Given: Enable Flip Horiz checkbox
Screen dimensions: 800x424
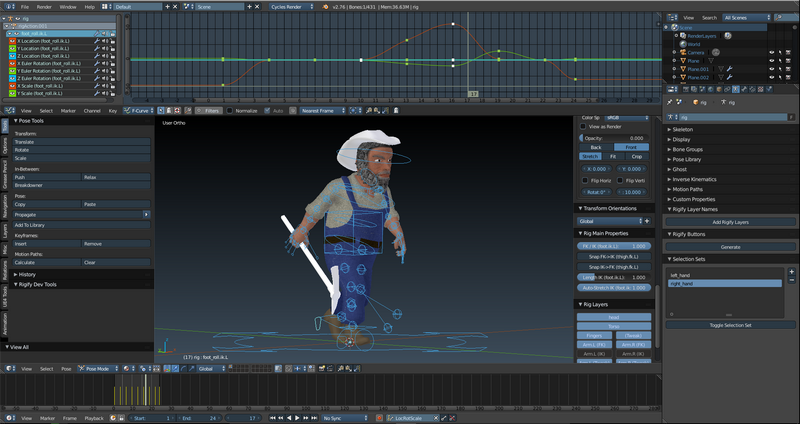Looking at the screenshot, I should pyautogui.click(x=585, y=180).
